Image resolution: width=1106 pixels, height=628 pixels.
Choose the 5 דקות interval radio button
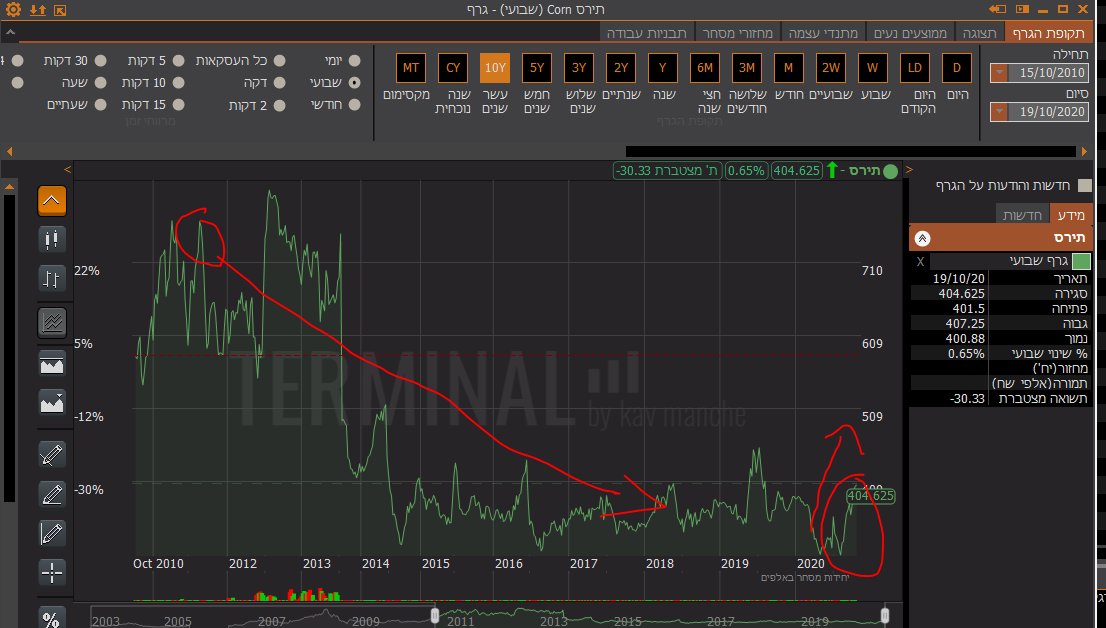(178, 61)
